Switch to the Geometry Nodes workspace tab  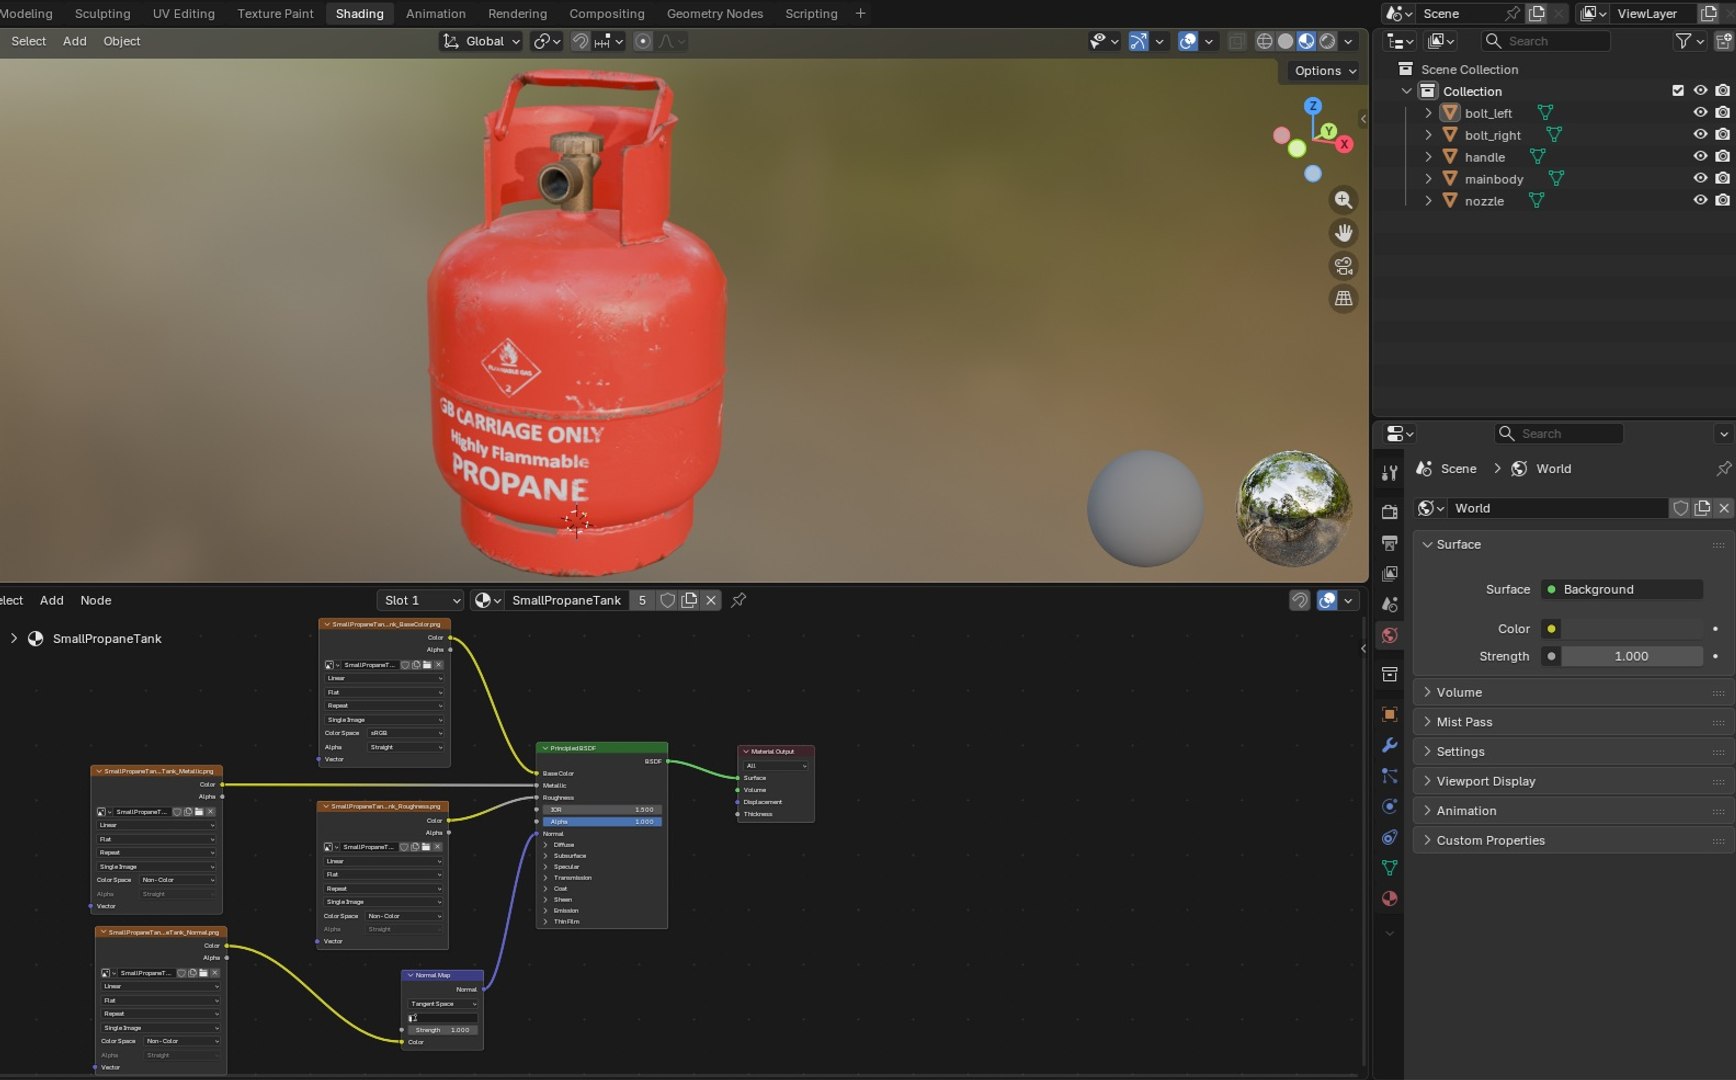715,14
